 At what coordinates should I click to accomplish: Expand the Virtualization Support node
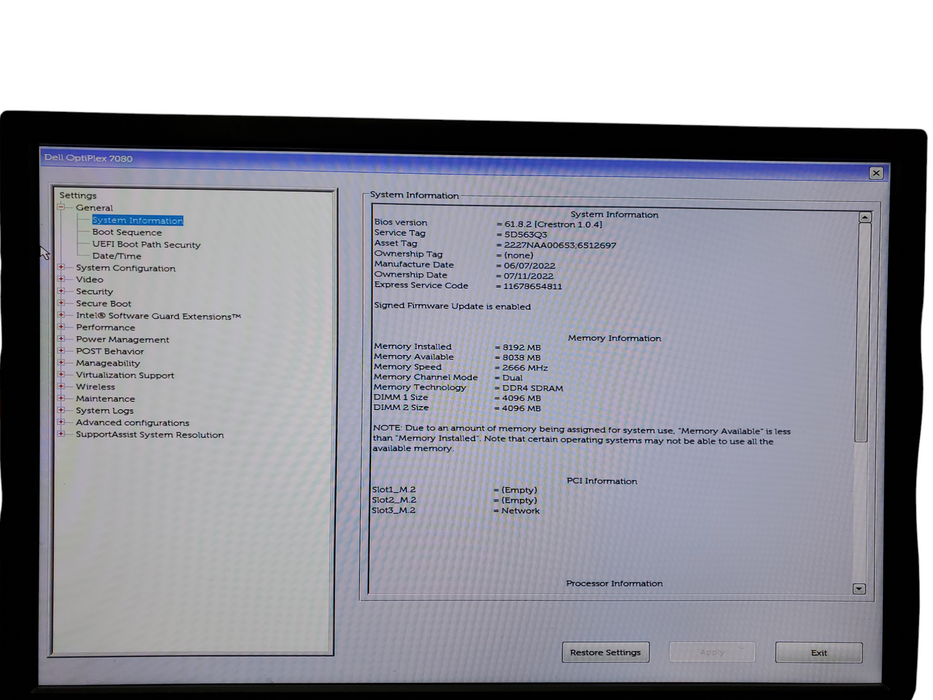[x=61, y=374]
